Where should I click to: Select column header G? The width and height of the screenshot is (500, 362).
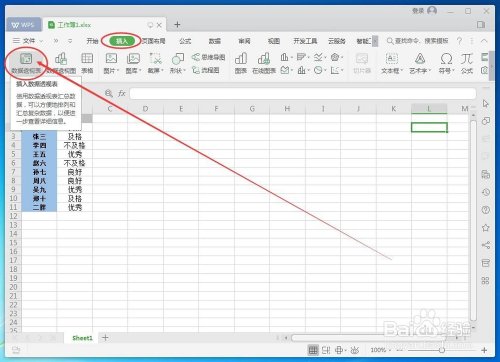point(252,109)
